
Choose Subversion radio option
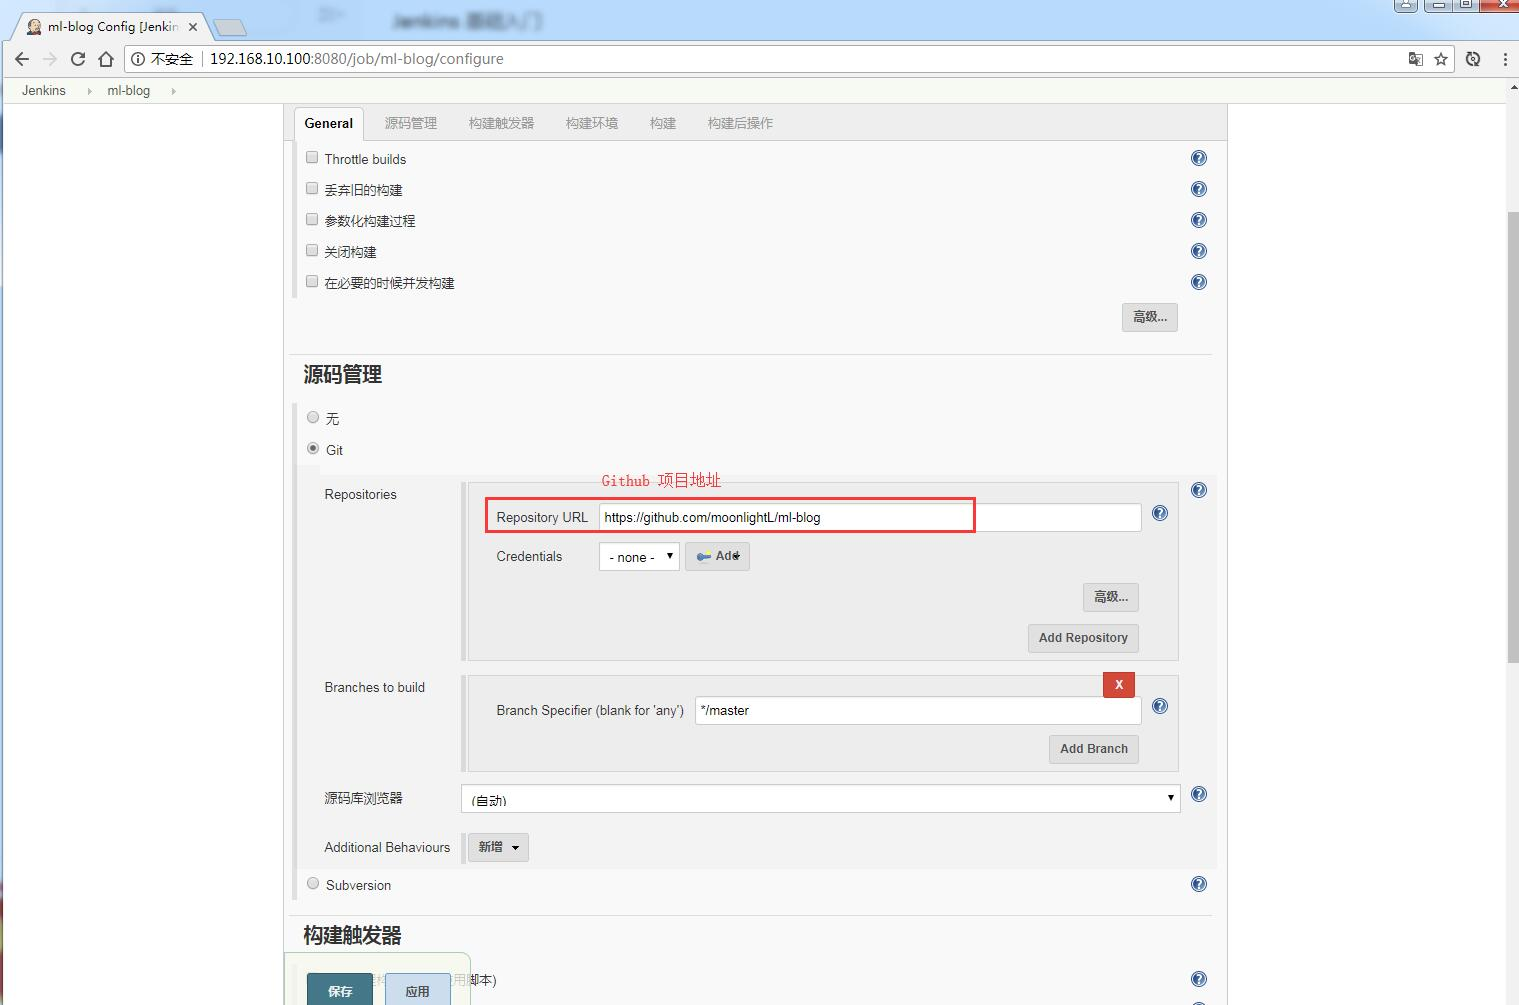313,884
